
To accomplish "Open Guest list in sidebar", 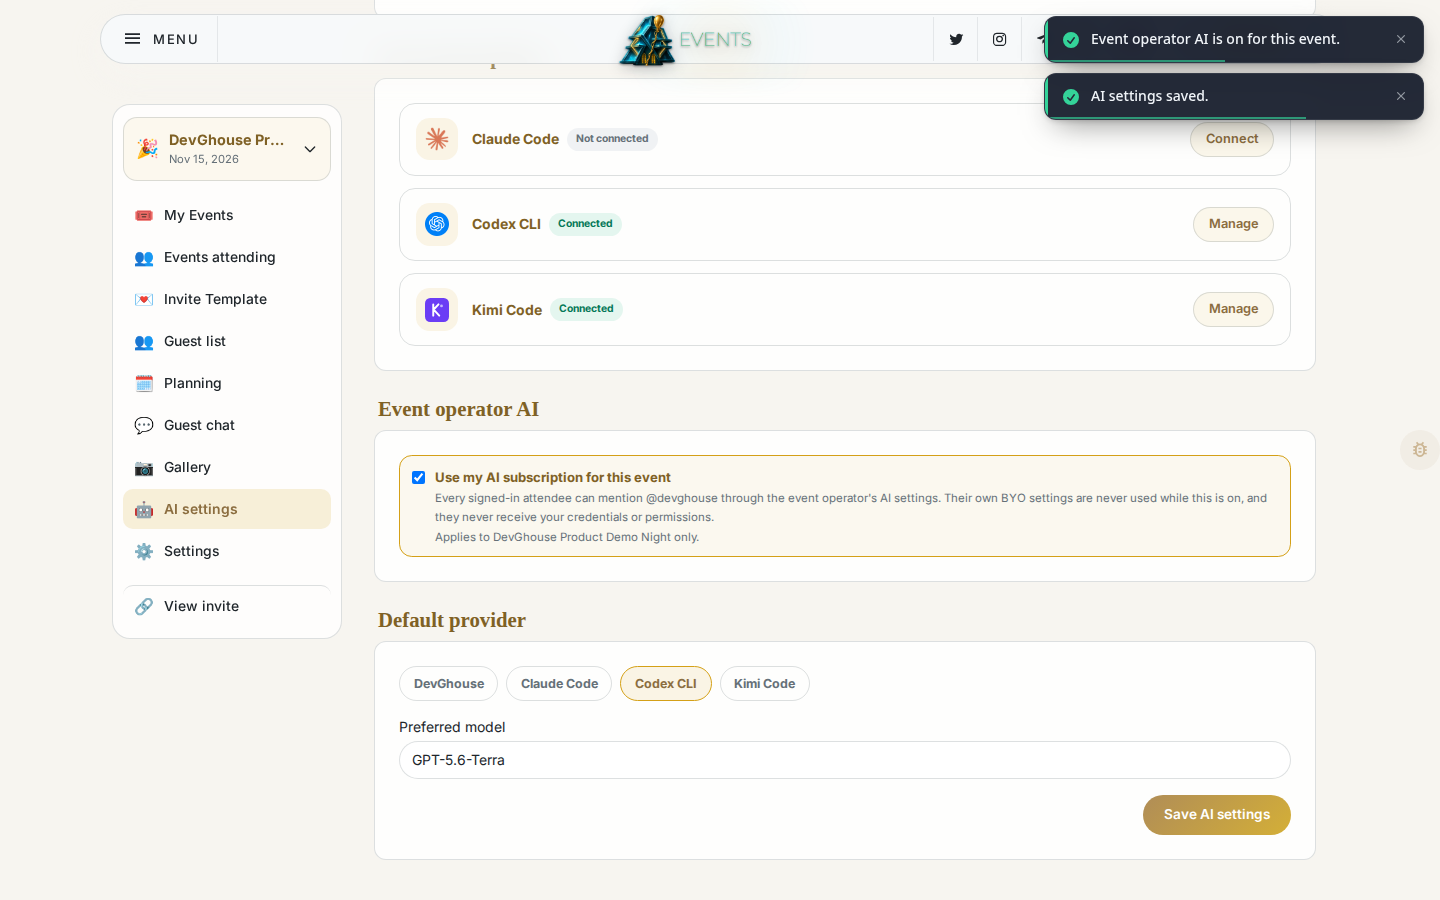I will pyautogui.click(x=227, y=341).
